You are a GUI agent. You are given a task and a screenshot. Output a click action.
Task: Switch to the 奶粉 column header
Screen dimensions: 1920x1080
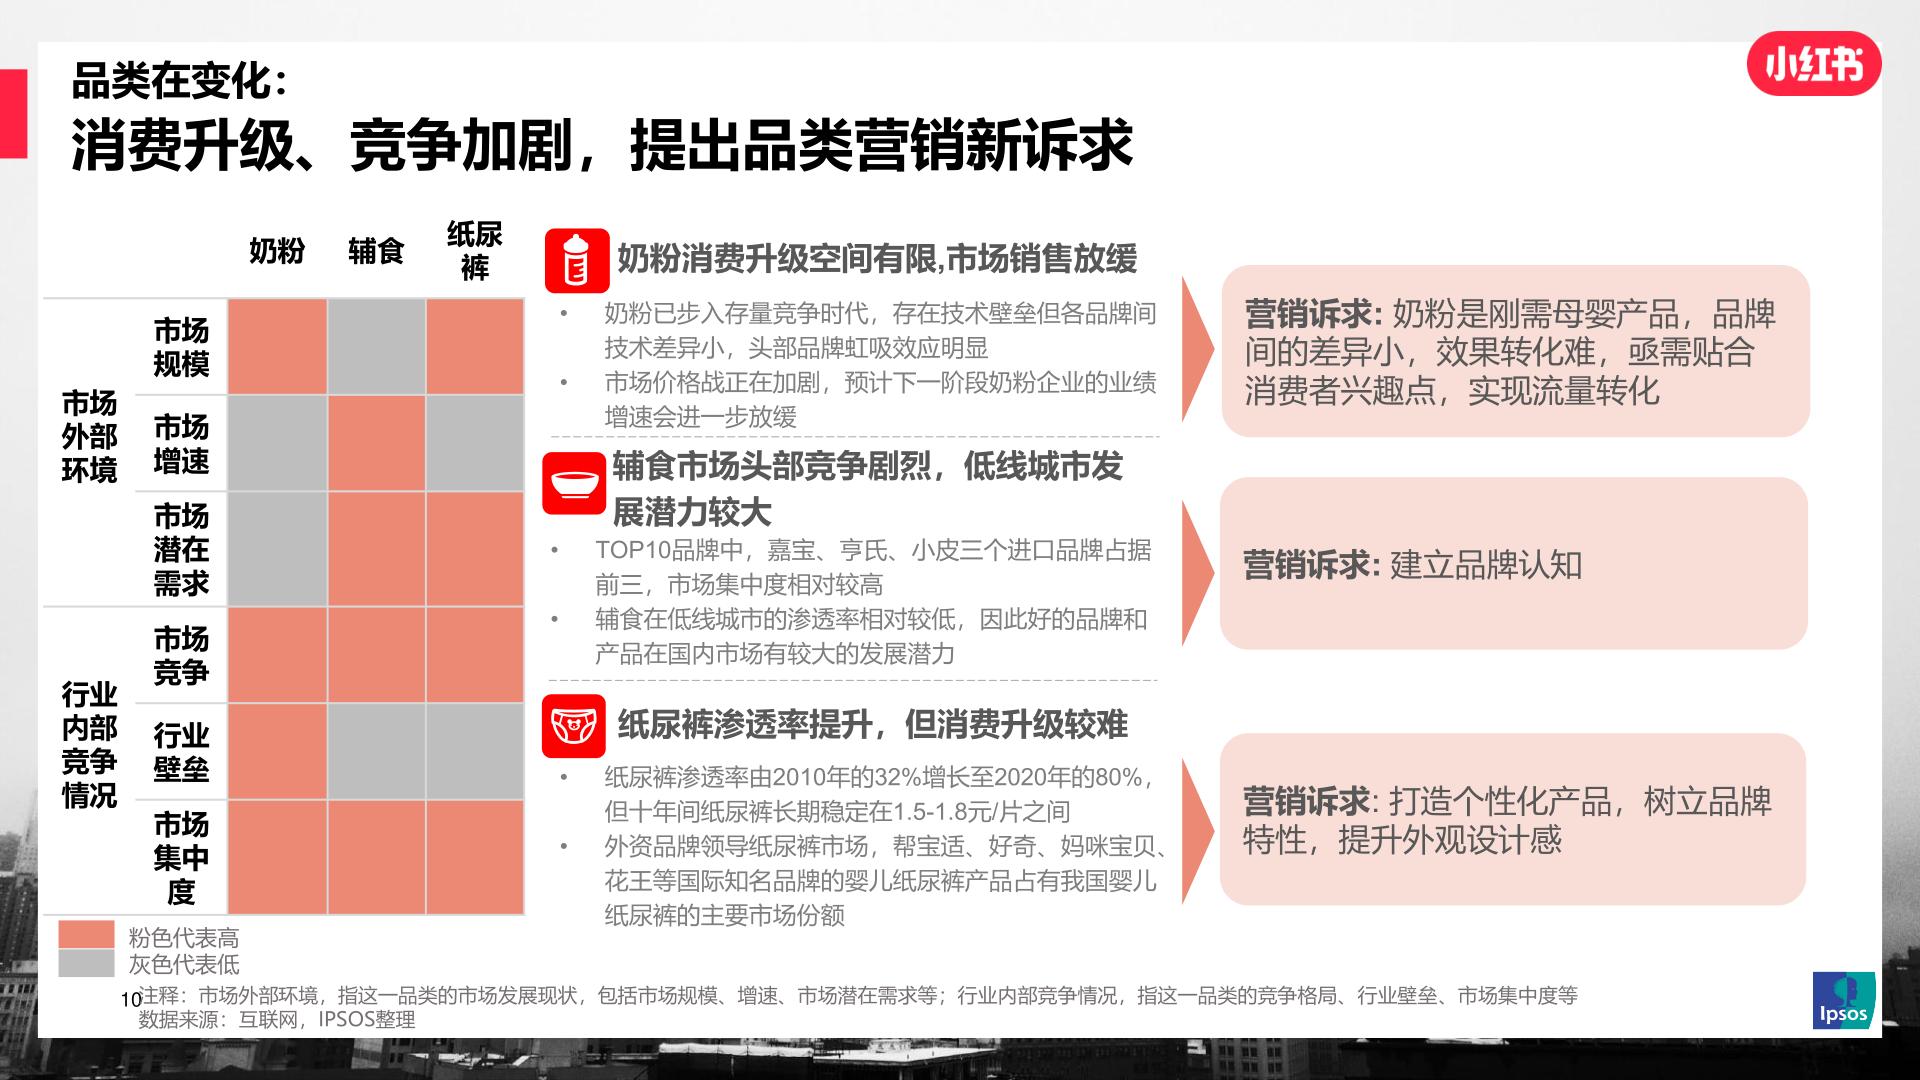click(278, 250)
